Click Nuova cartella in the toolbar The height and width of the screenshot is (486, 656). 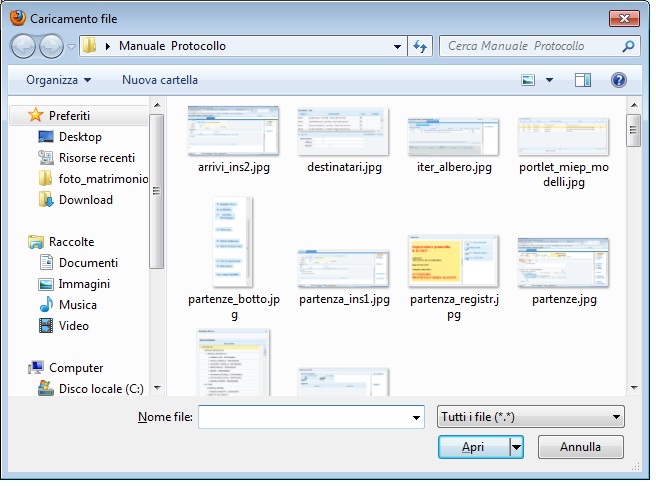[x=160, y=80]
